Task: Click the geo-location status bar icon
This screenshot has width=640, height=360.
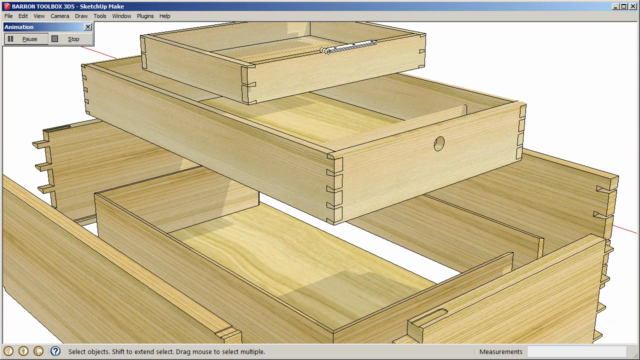Action: click(x=9, y=351)
